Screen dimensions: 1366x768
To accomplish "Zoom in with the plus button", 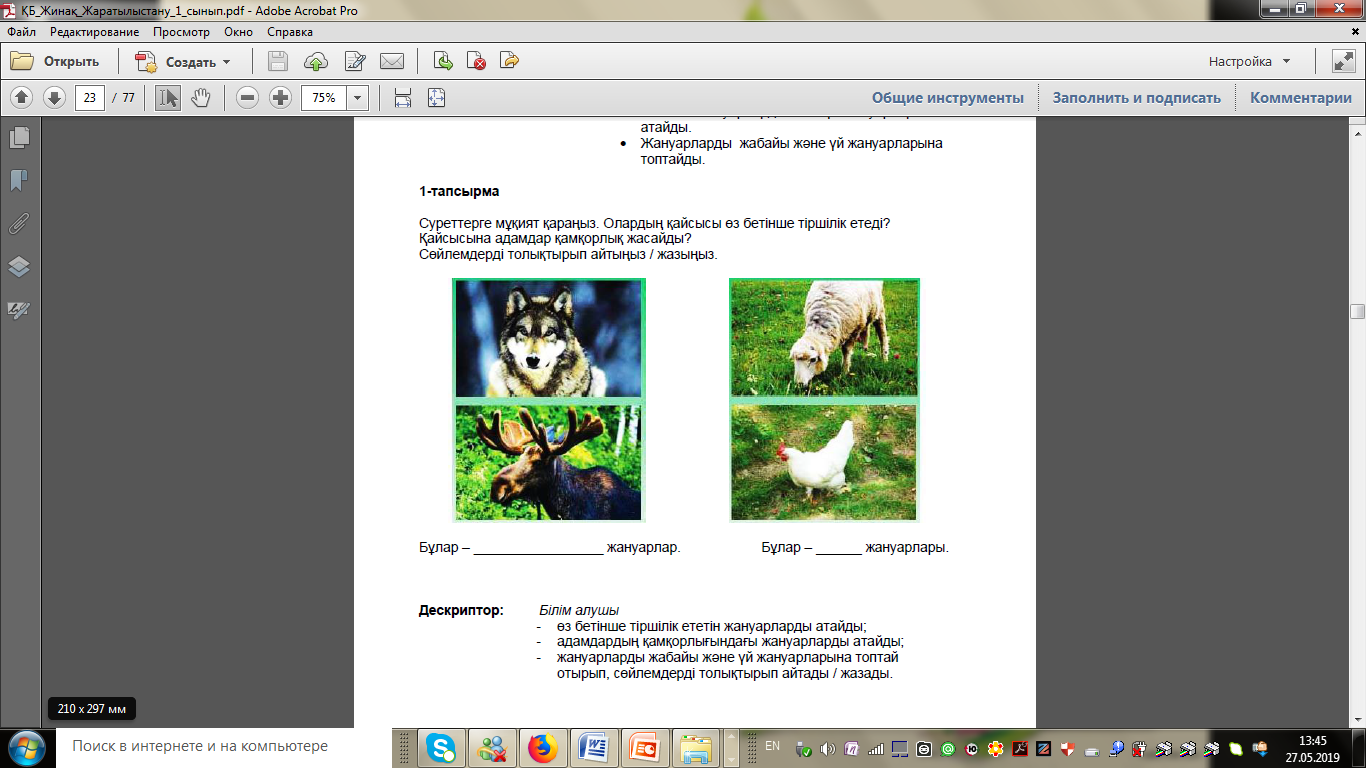I will (x=280, y=97).
